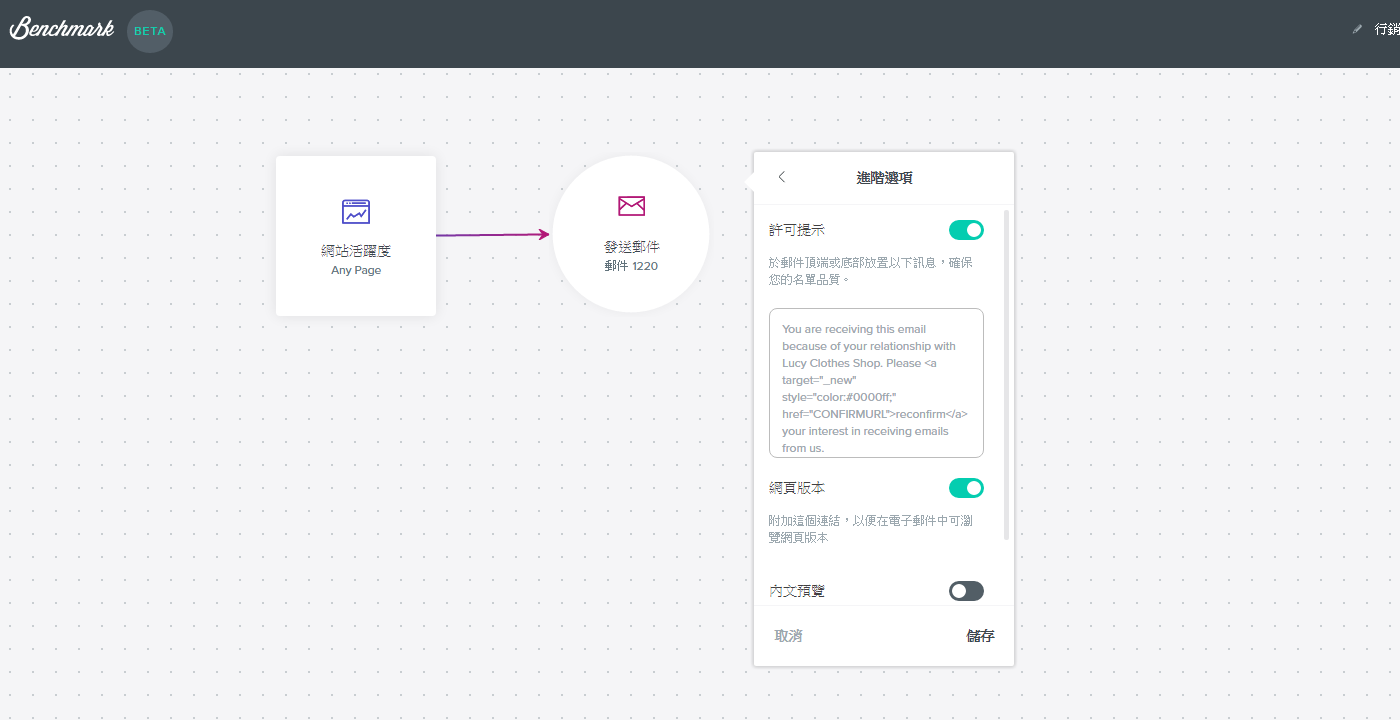Viewport: 1400px width, 720px height.
Task: Click the pencil edit icon beside 行銷
Action: click(1357, 30)
